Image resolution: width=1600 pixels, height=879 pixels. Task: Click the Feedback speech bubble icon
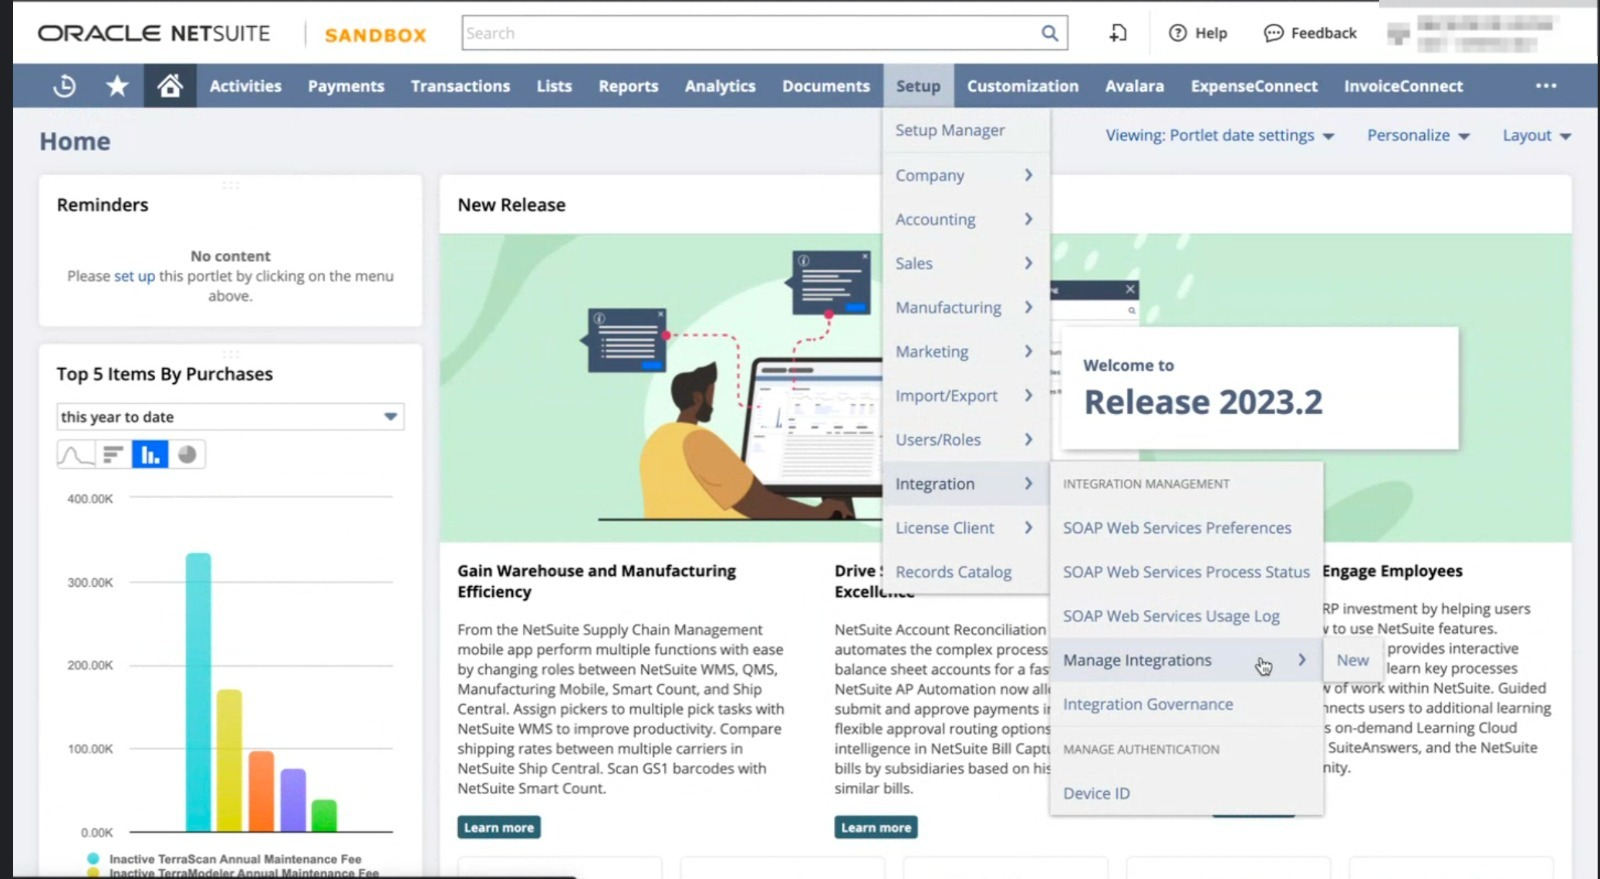tap(1273, 33)
